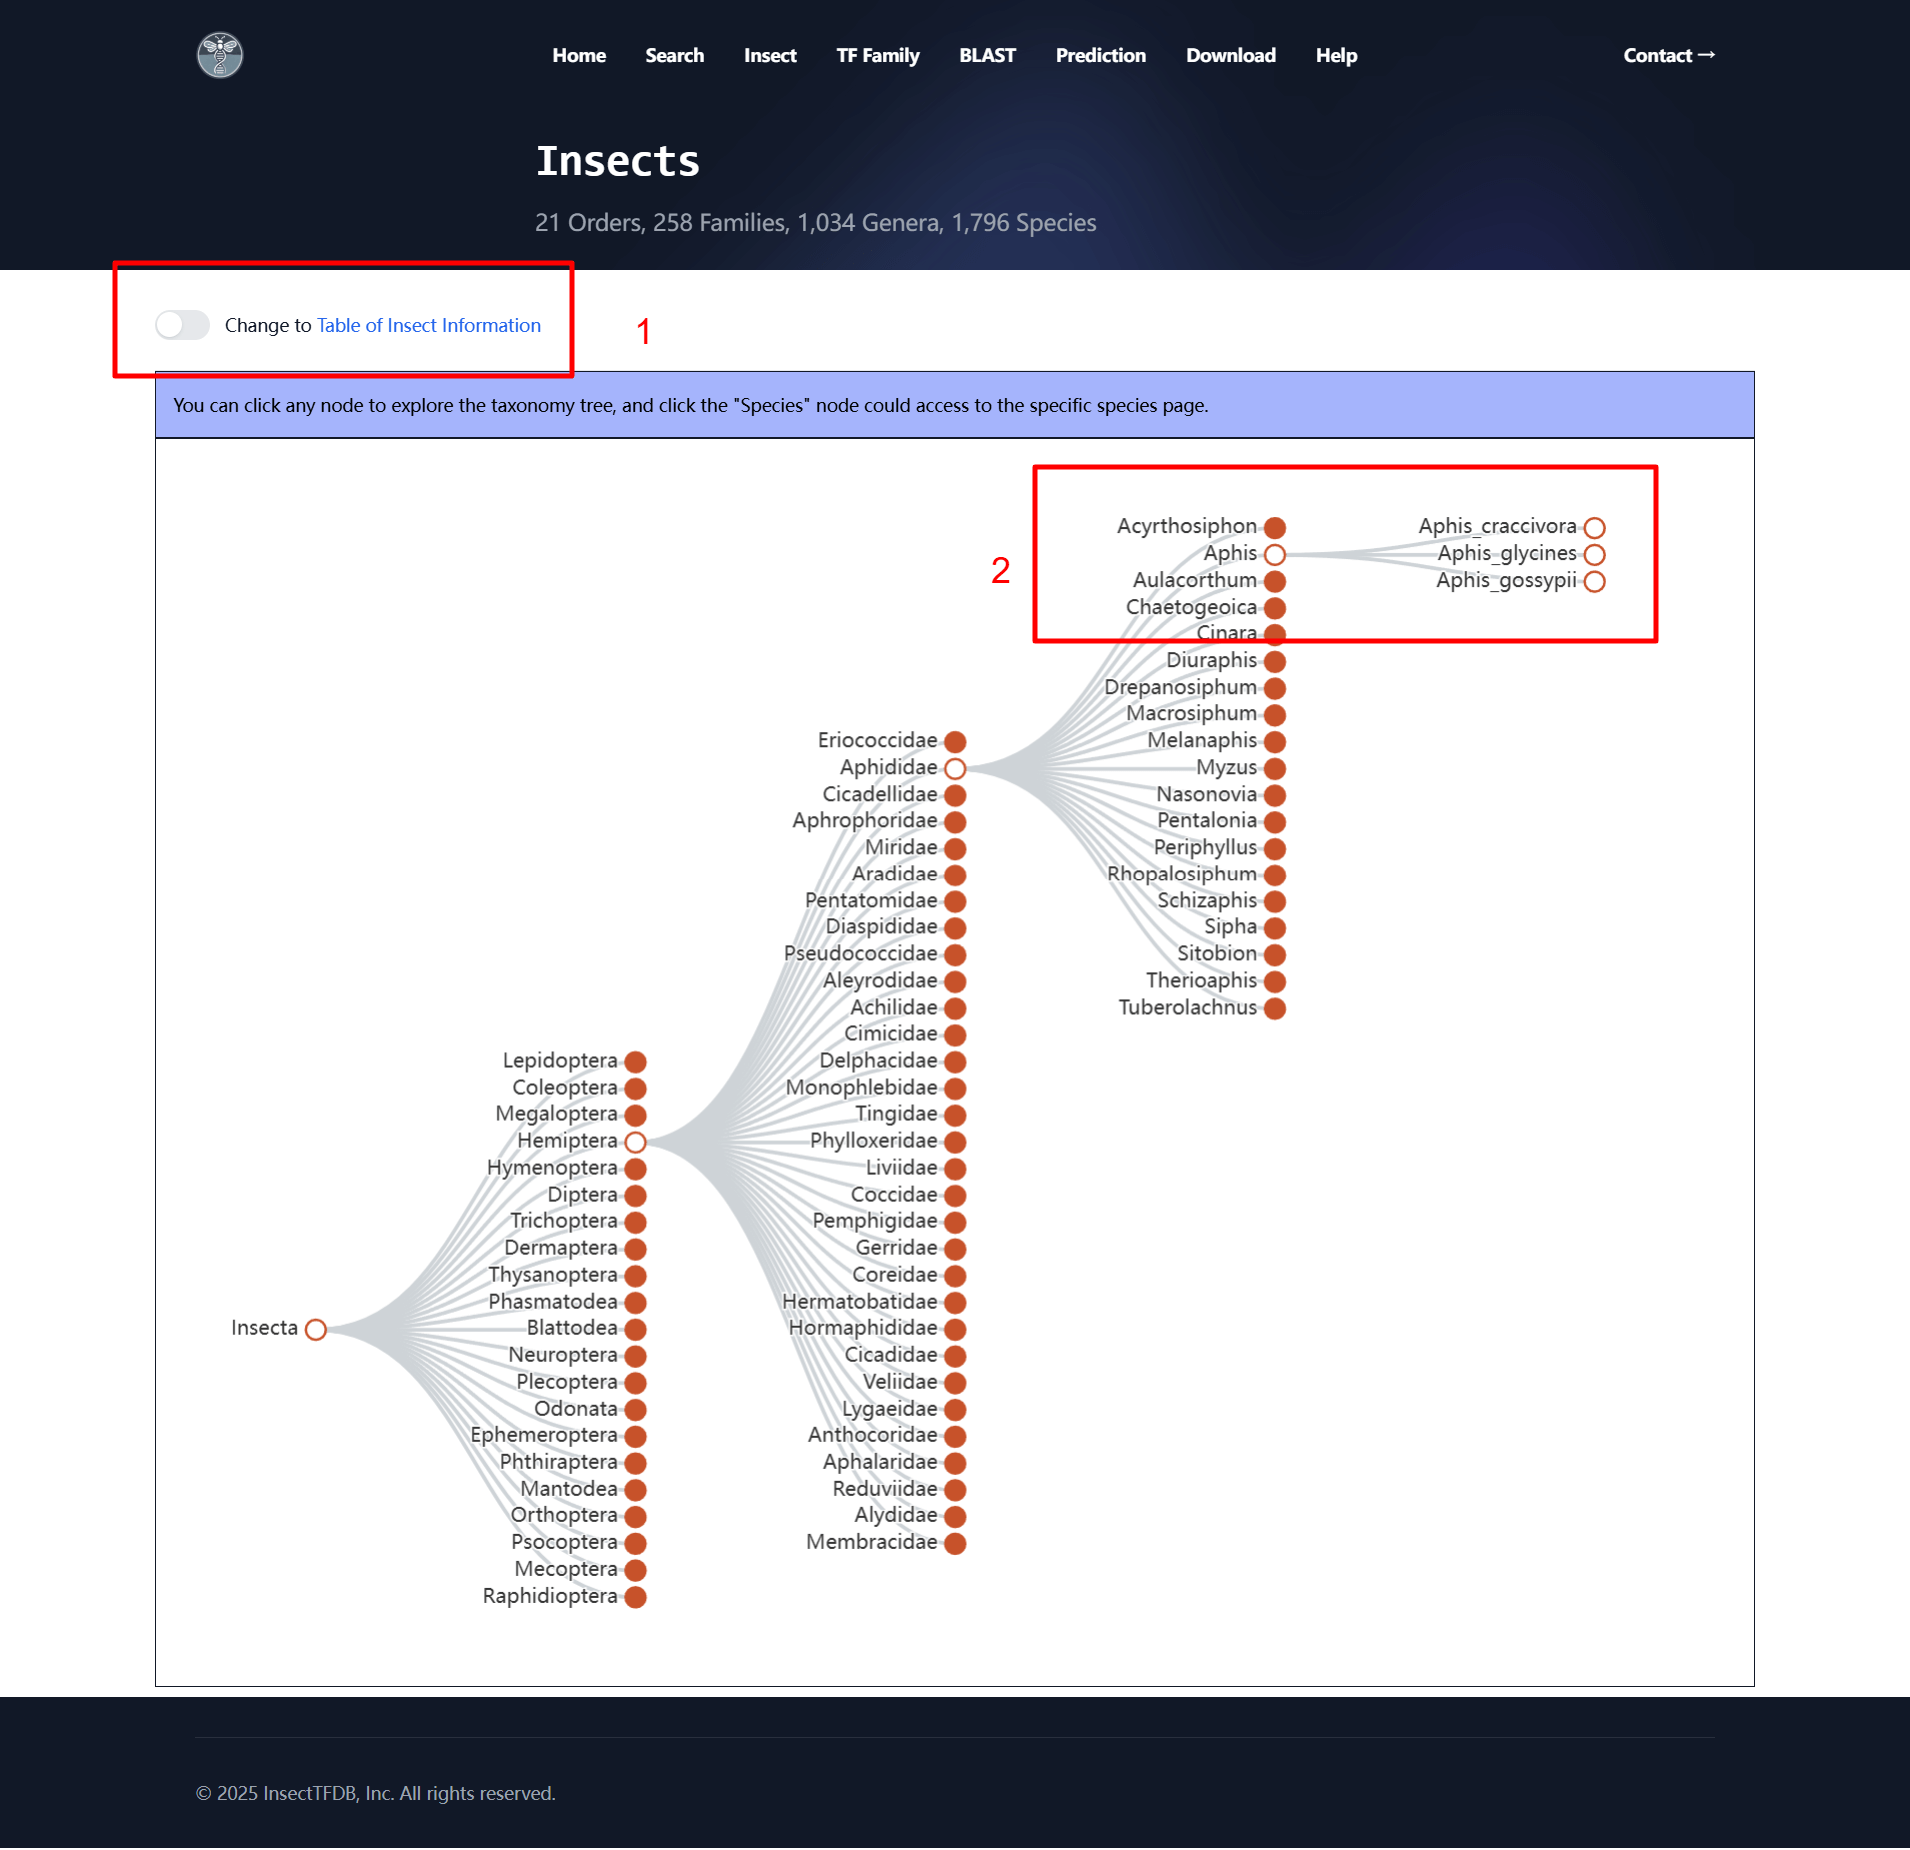
Task: Expand the Lepidoptera order node
Action: tap(635, 1061)
